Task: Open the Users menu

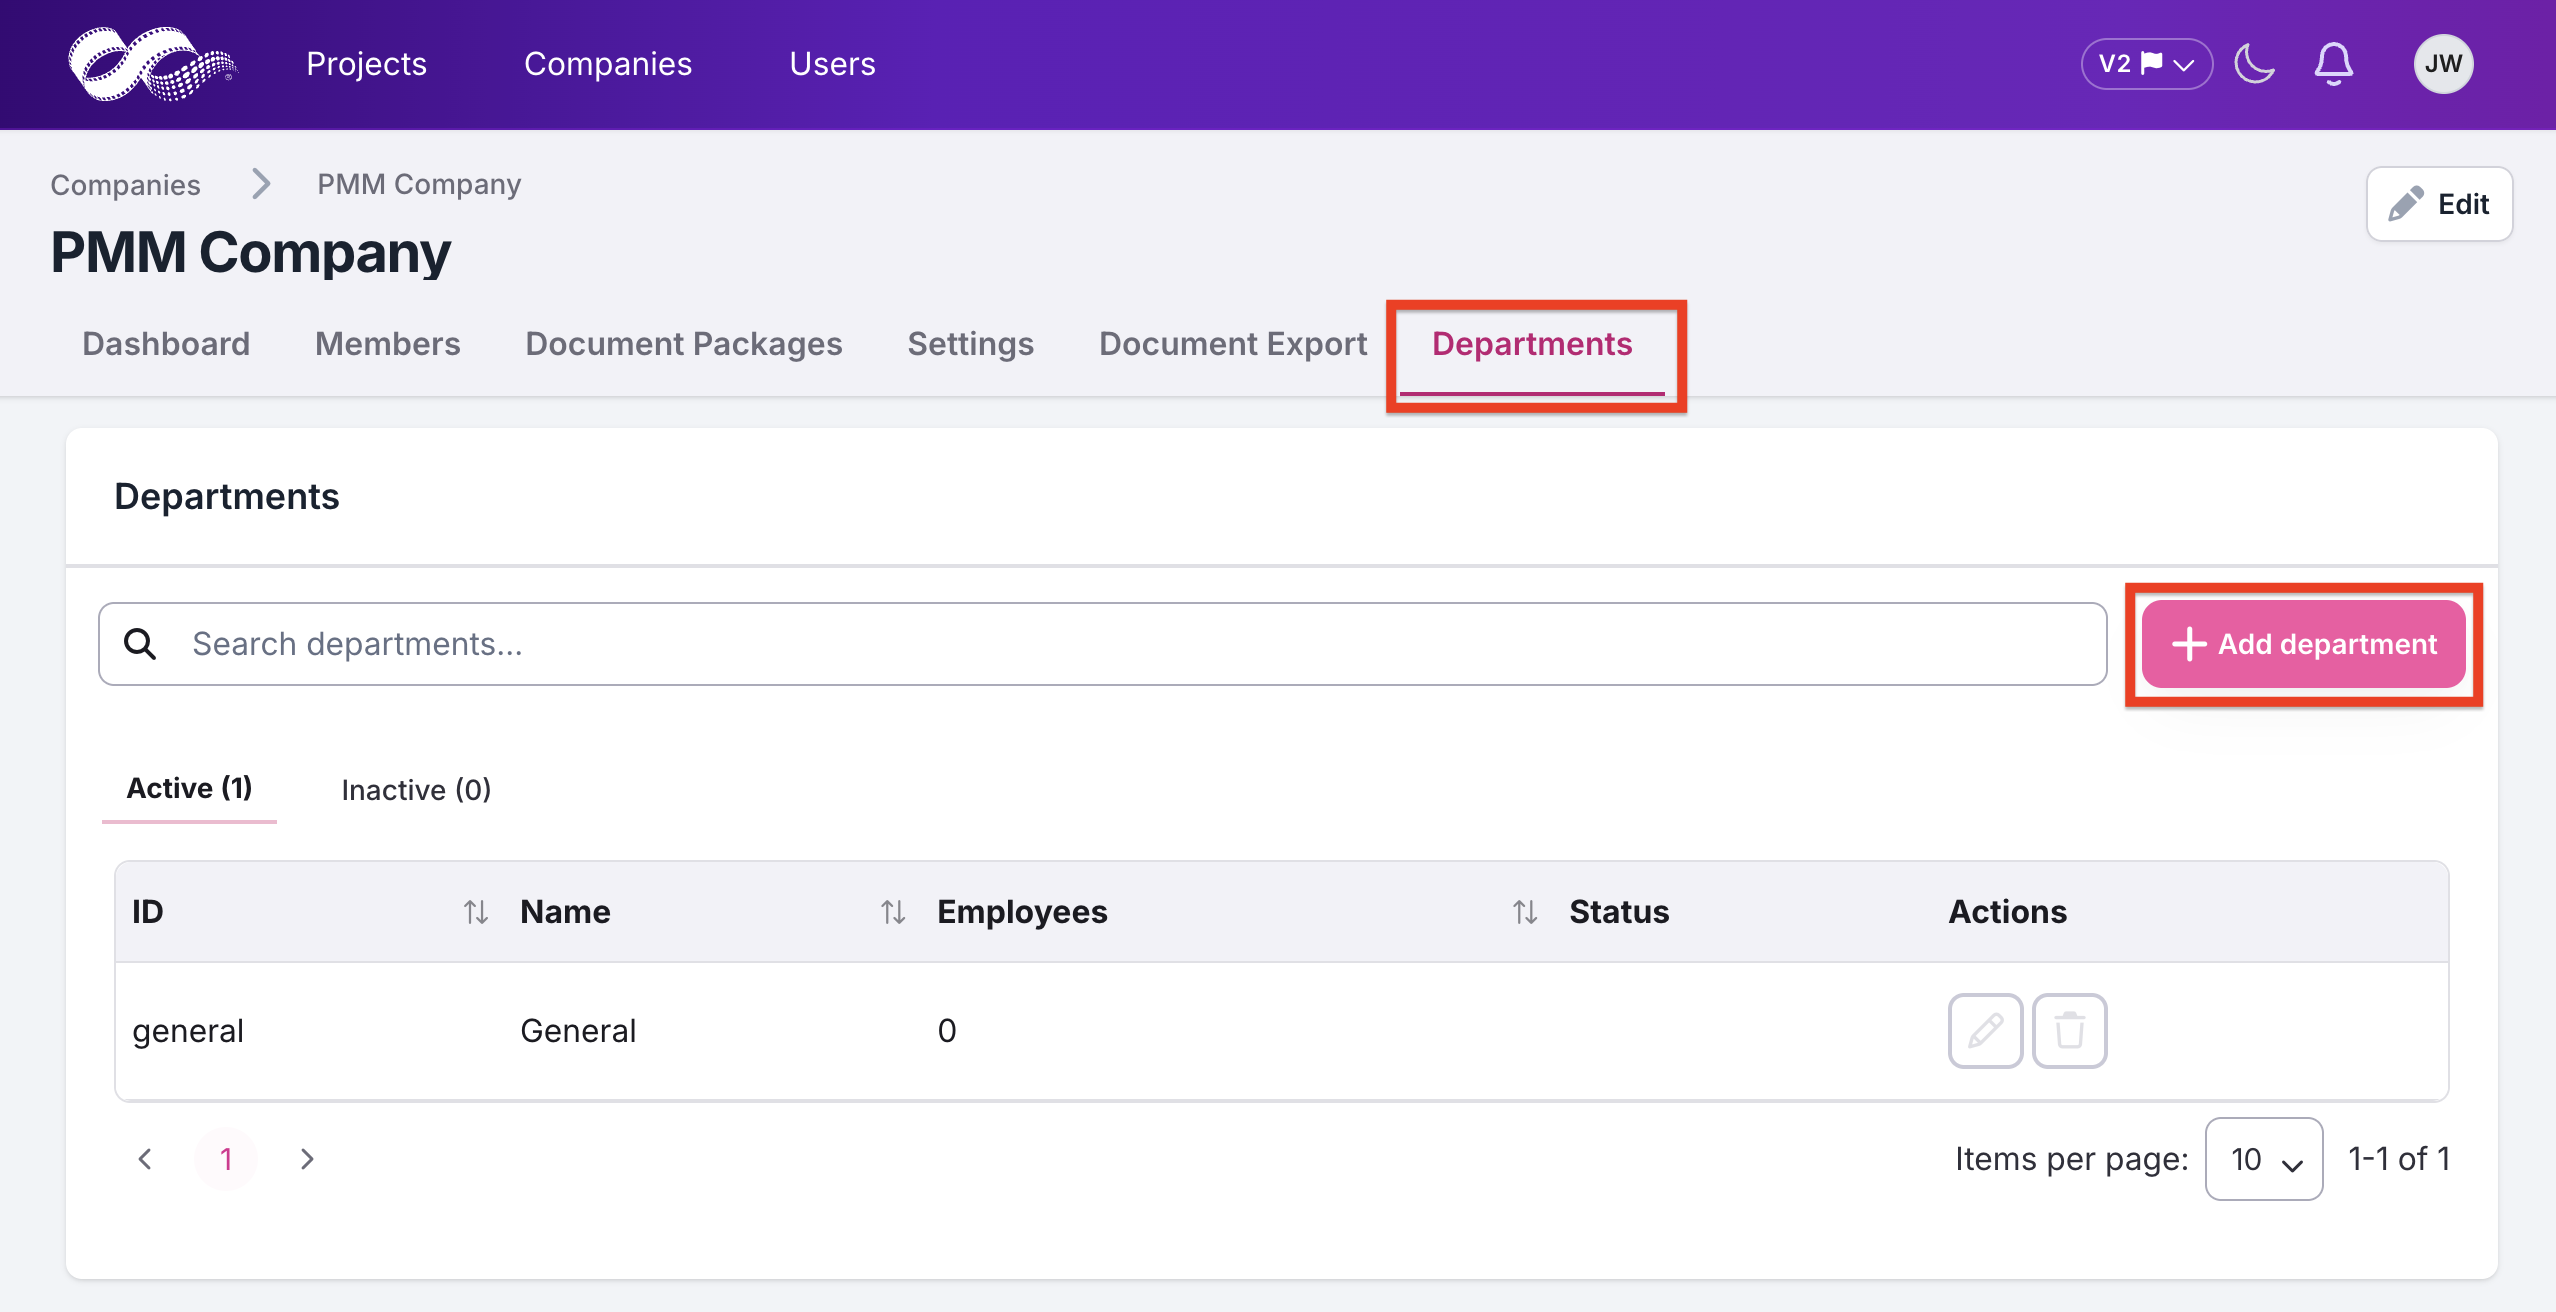Action: (832, 64)
